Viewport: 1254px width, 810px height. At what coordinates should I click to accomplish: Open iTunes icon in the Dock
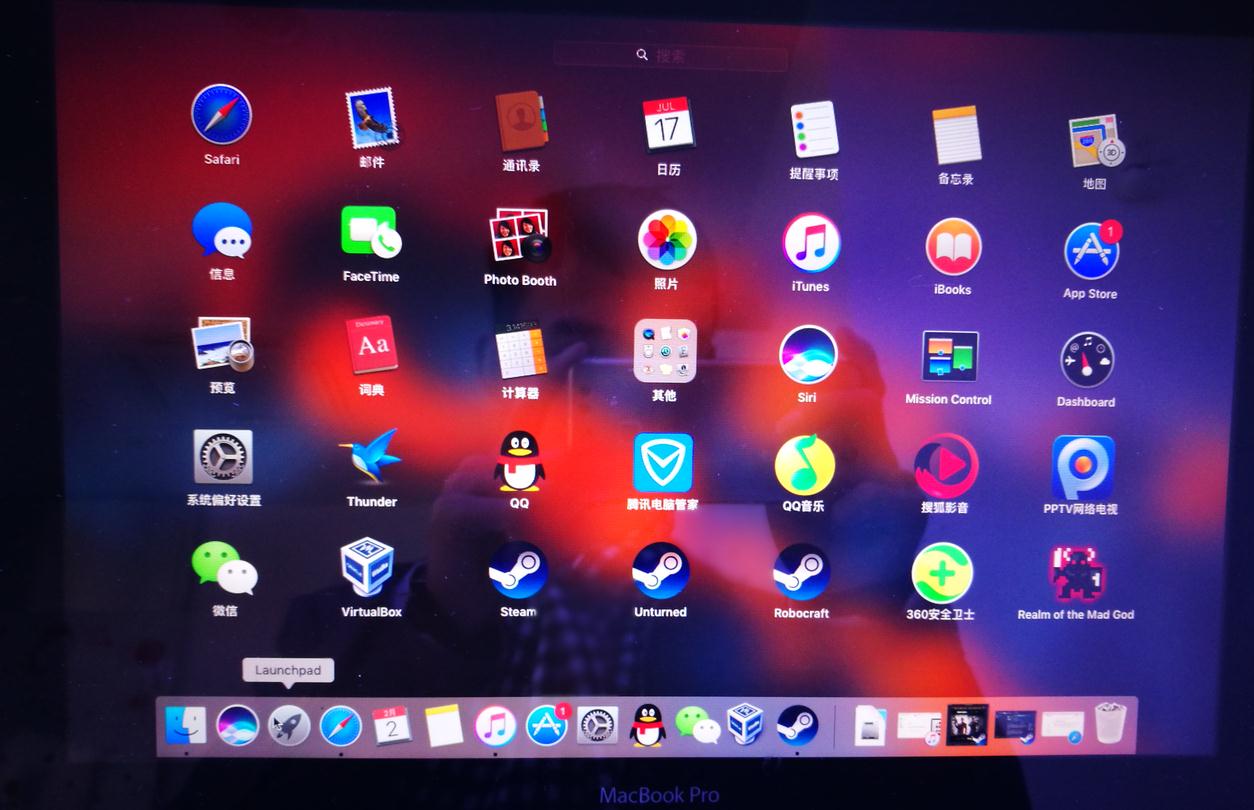coord(495,726)
